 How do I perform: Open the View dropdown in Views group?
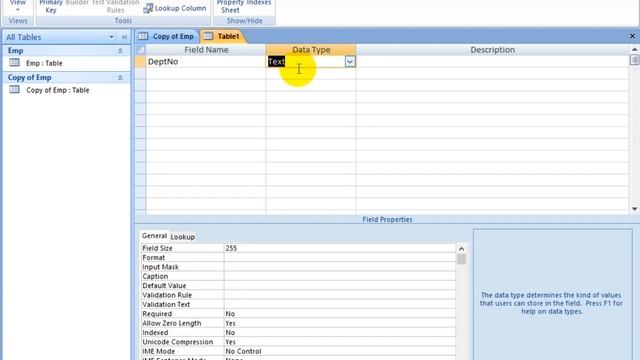click(x=18, y=6)
